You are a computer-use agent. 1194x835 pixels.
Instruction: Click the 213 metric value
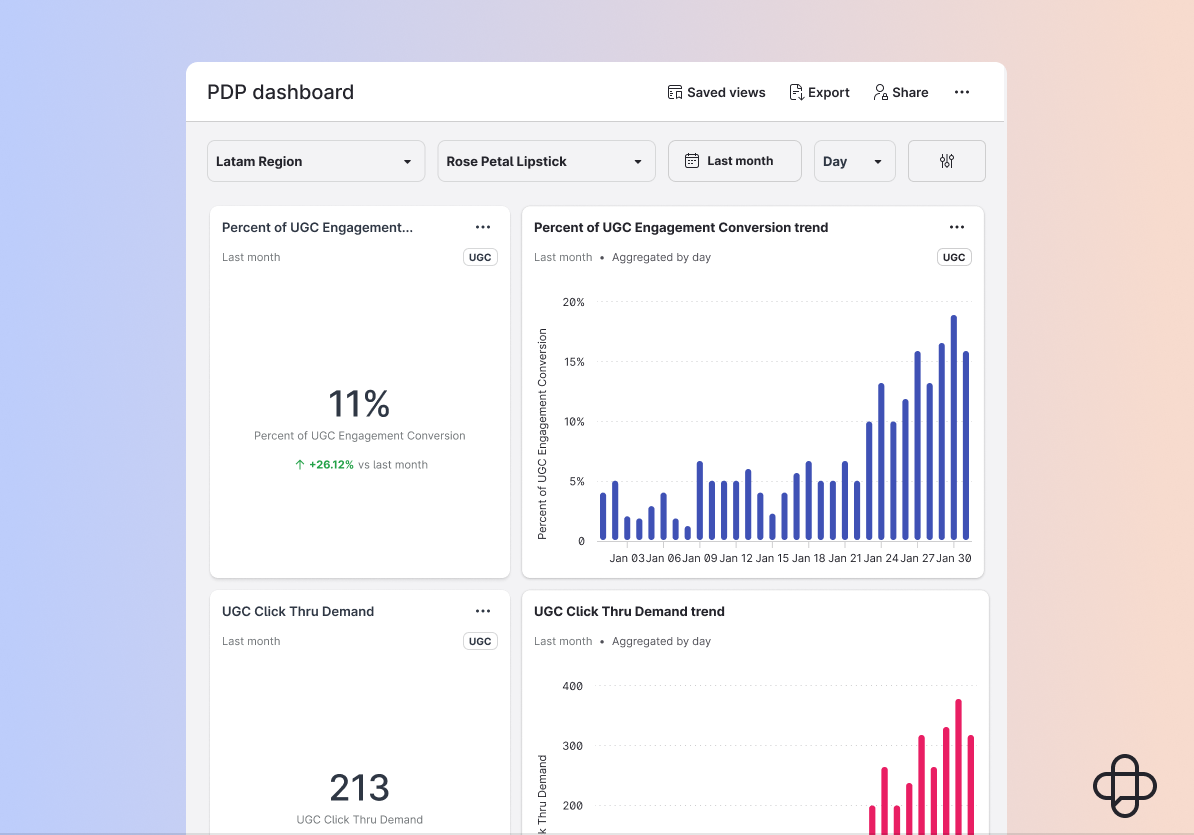359,788
